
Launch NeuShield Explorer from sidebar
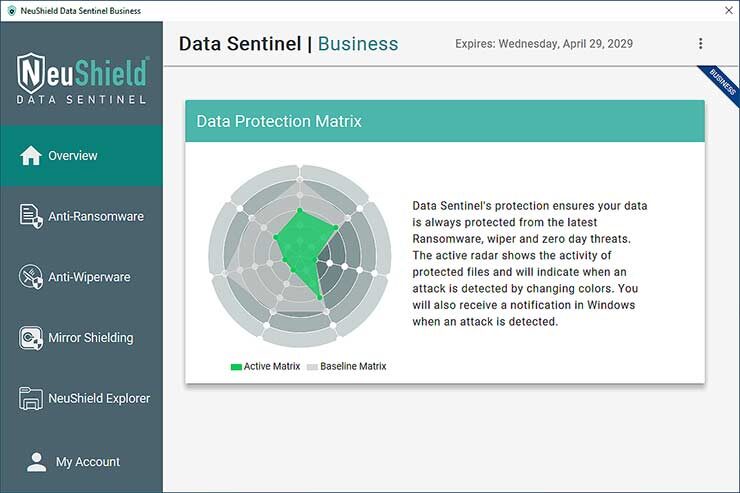pyautogui.click(x=99, y=398)
